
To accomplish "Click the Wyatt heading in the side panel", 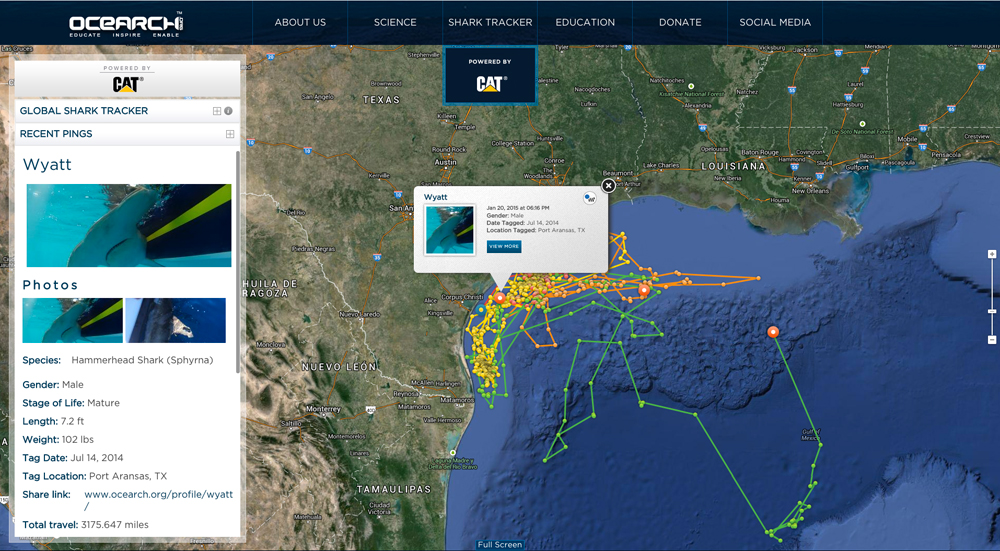I will (x=47, y=165).
